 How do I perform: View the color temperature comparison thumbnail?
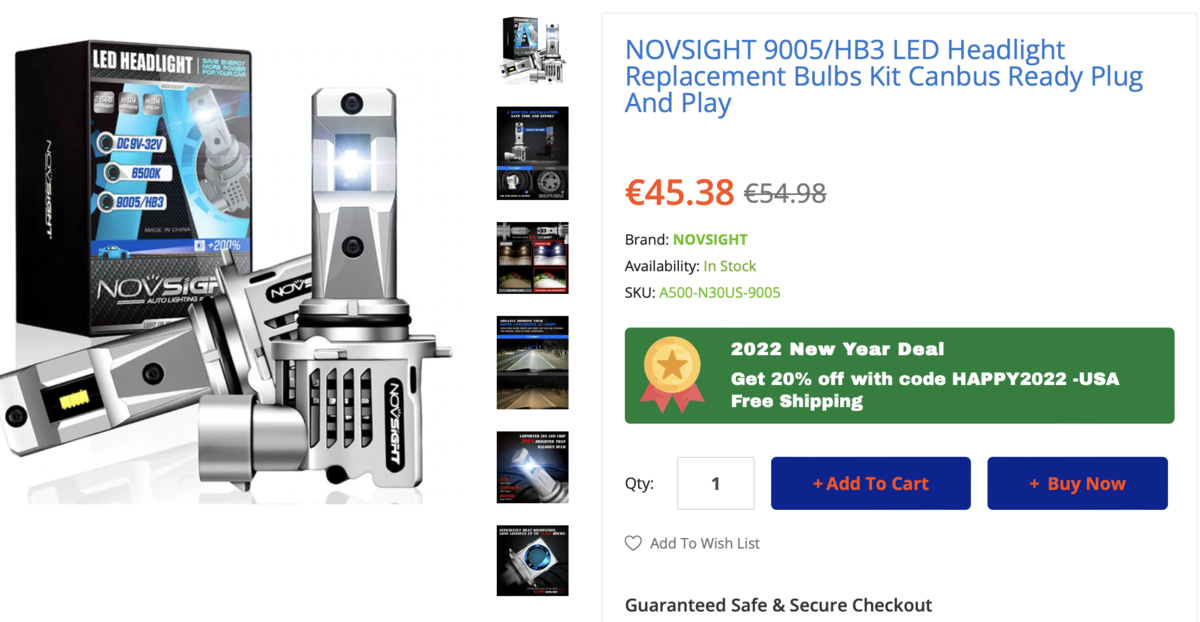[533, 258]
